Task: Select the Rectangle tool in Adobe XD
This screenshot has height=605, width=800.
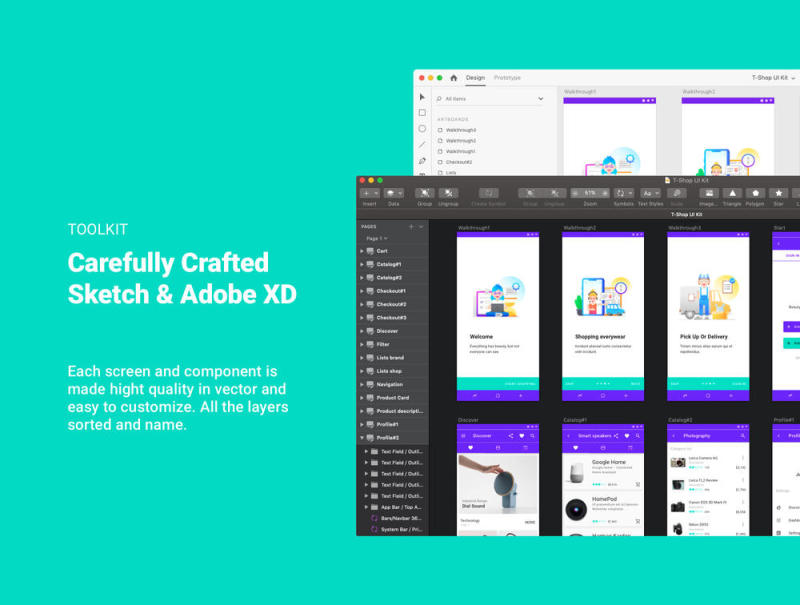Action: pos(422,113)
